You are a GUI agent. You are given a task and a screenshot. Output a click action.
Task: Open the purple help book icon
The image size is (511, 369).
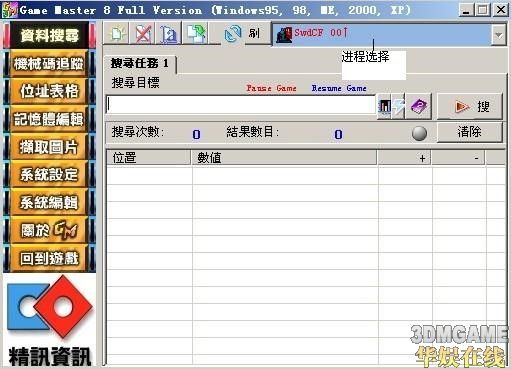click(x=419, y=107)
